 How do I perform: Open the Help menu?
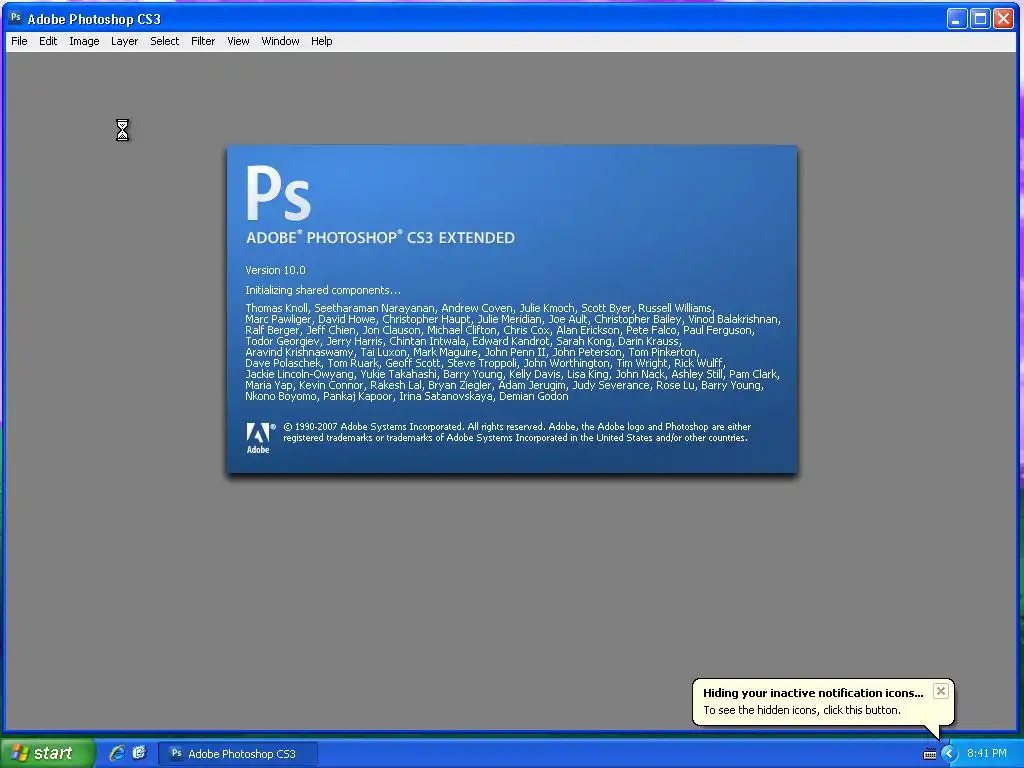click(321, 41)
